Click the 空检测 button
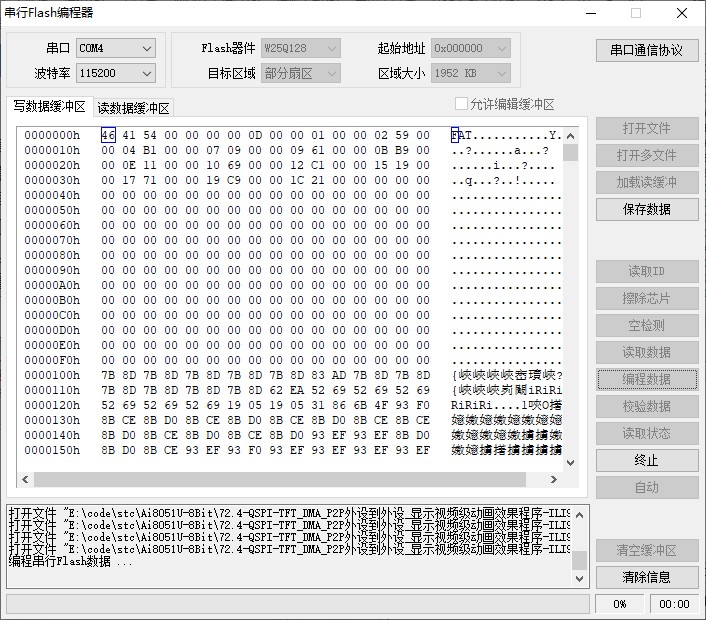706x620 pixels. (x=647, y=325)
